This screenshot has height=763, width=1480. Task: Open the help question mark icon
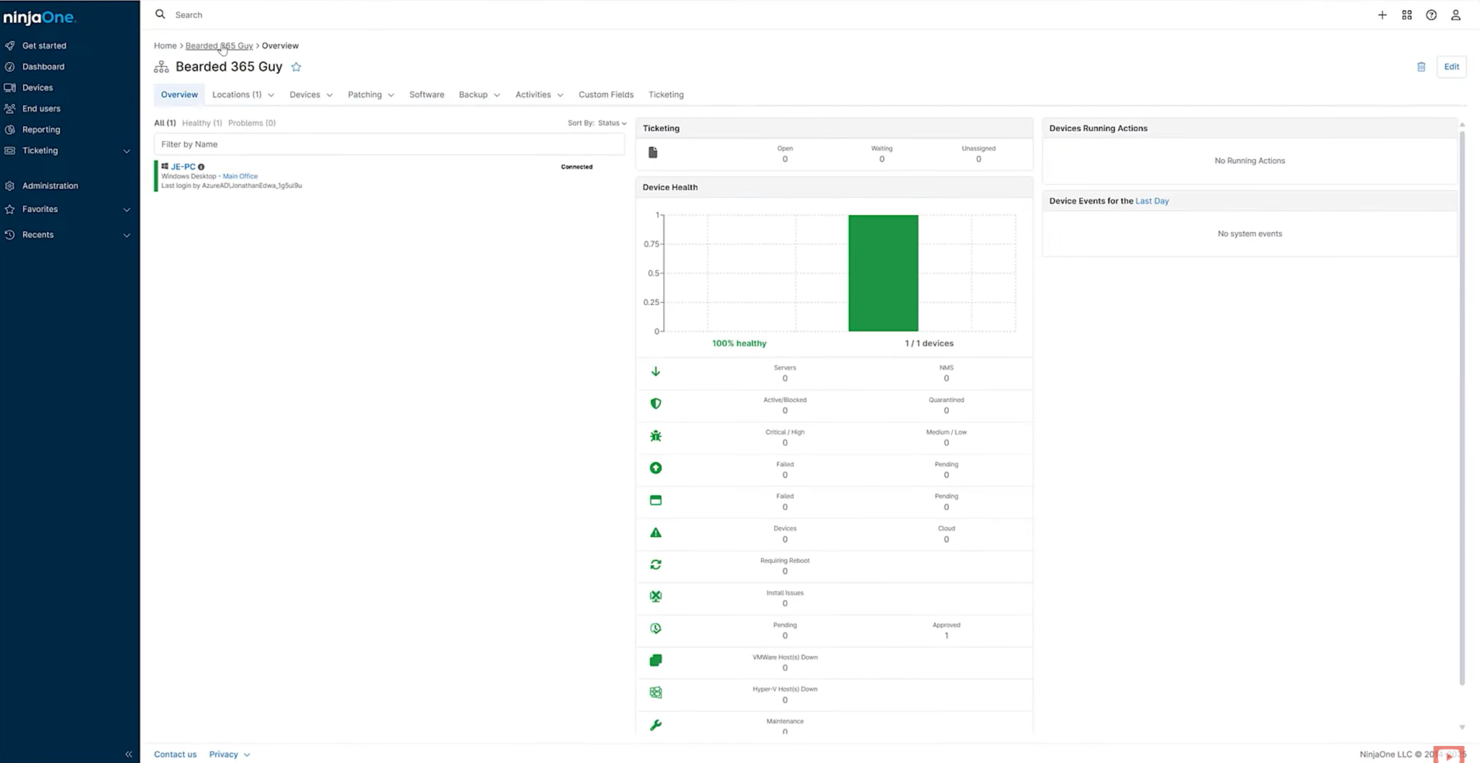(x=1431, y=15)
